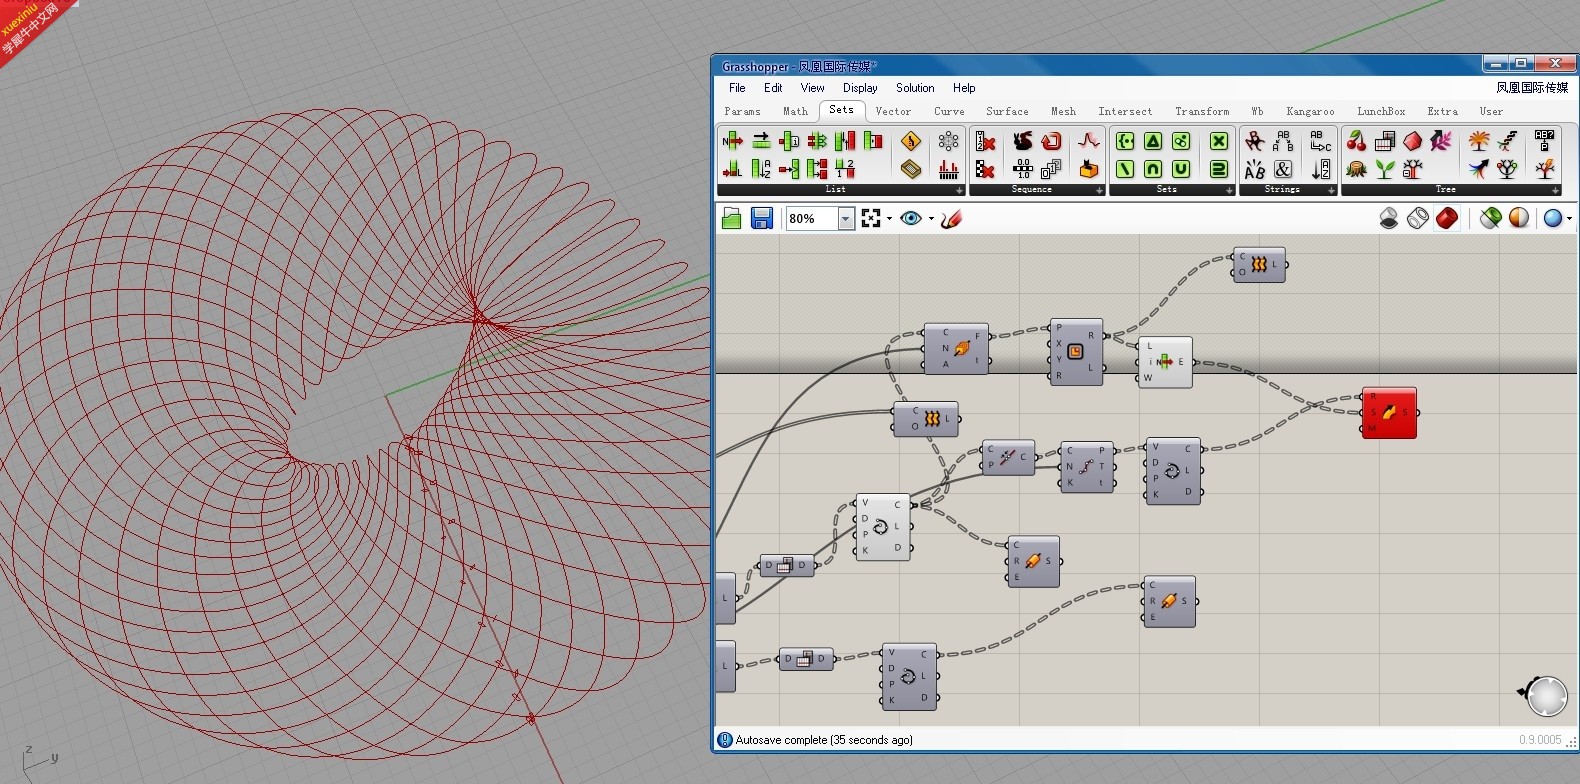1580x784 pixels.
Task: Select the green sprout tree component icon
Action: pos(1384,169)
